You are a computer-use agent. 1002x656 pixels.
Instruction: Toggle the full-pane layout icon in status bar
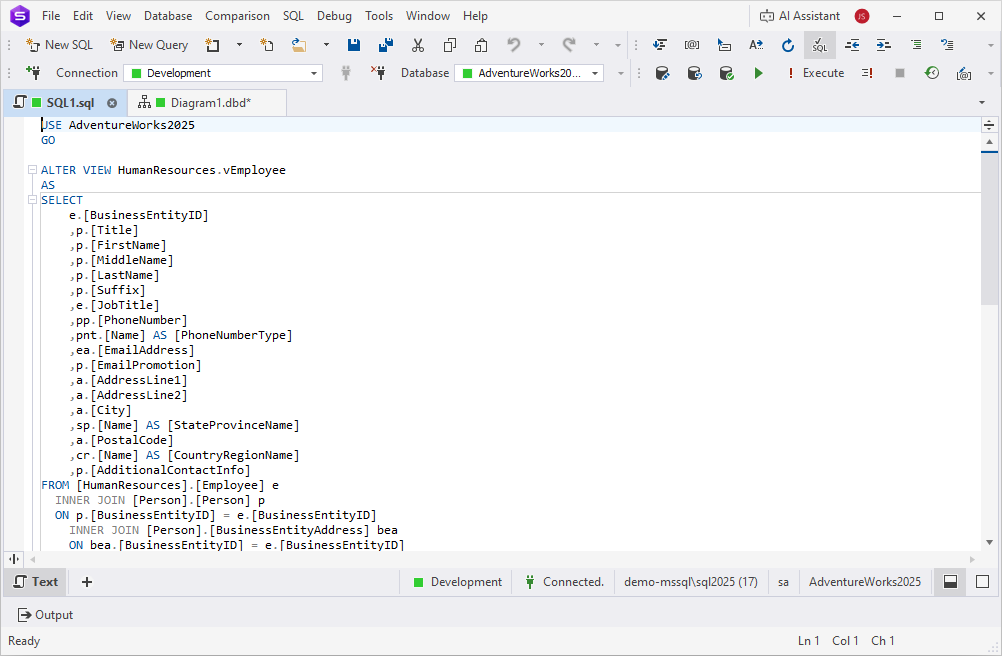982,582
